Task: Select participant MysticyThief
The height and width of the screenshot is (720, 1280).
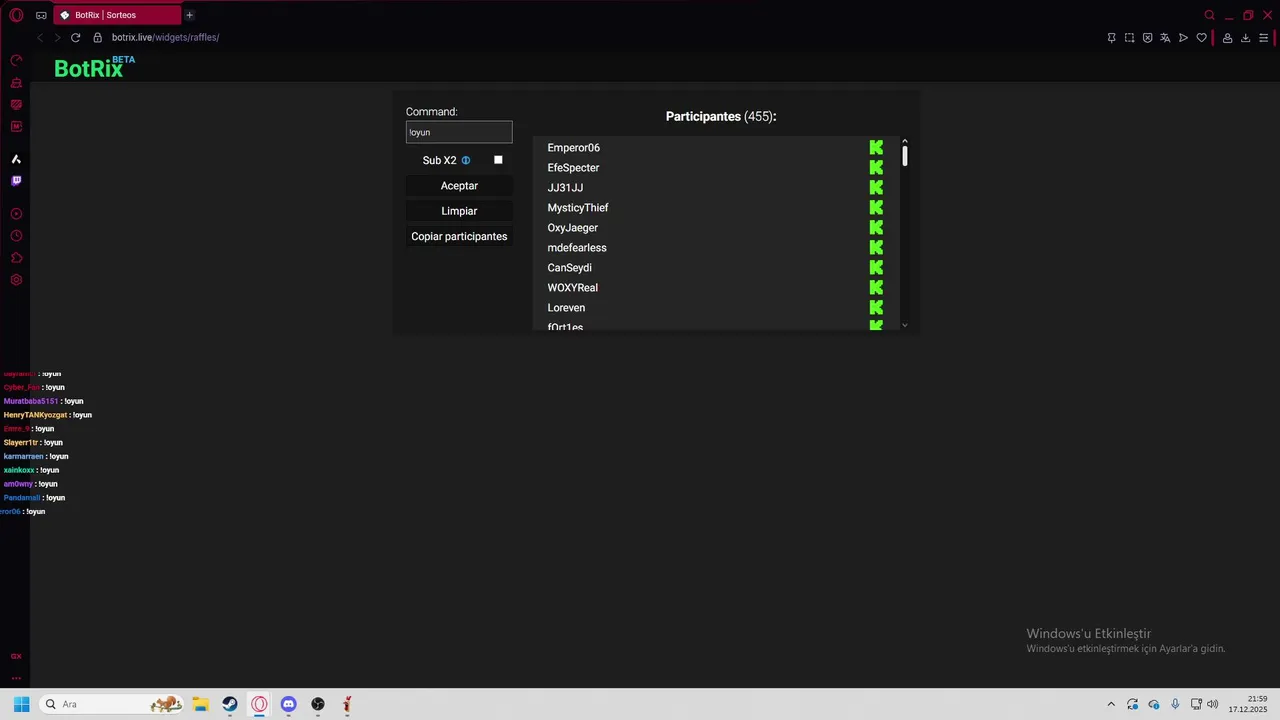Action: coord(578,208)
